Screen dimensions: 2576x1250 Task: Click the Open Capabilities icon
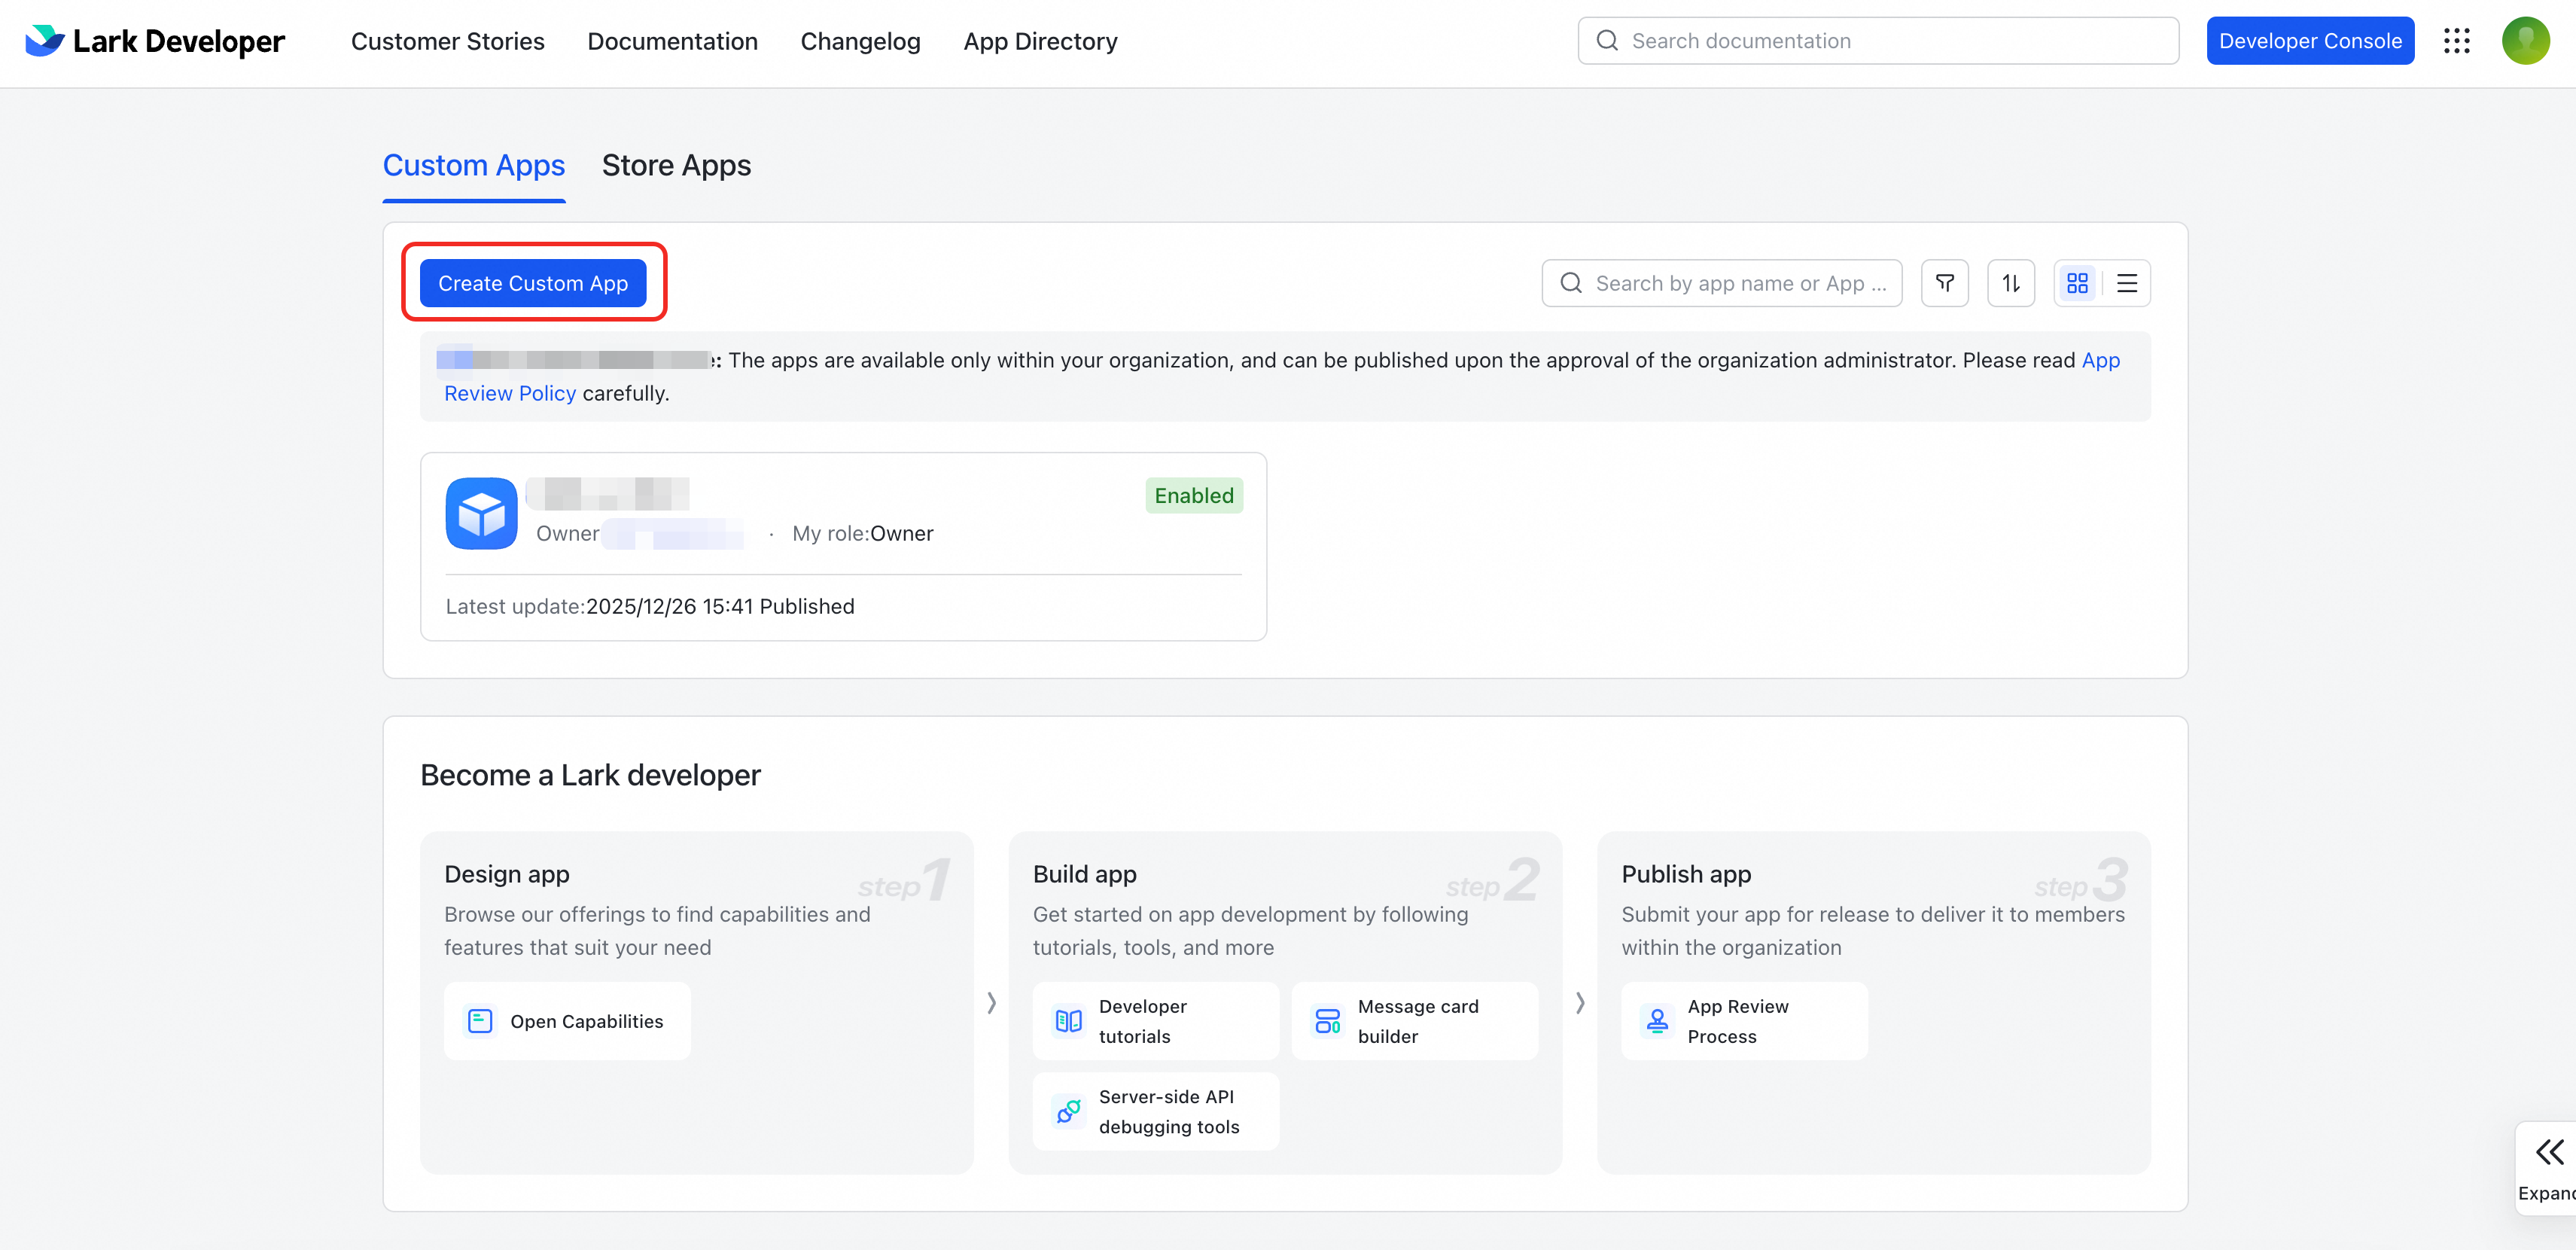(480, 1021)
